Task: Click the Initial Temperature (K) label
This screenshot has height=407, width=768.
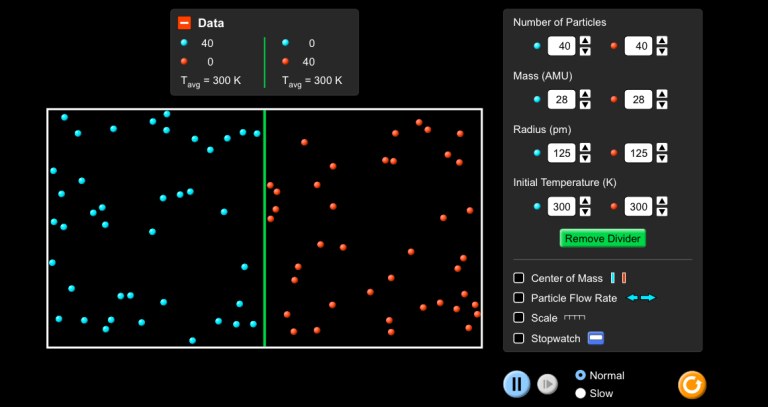Action: (x=565, y=182)
